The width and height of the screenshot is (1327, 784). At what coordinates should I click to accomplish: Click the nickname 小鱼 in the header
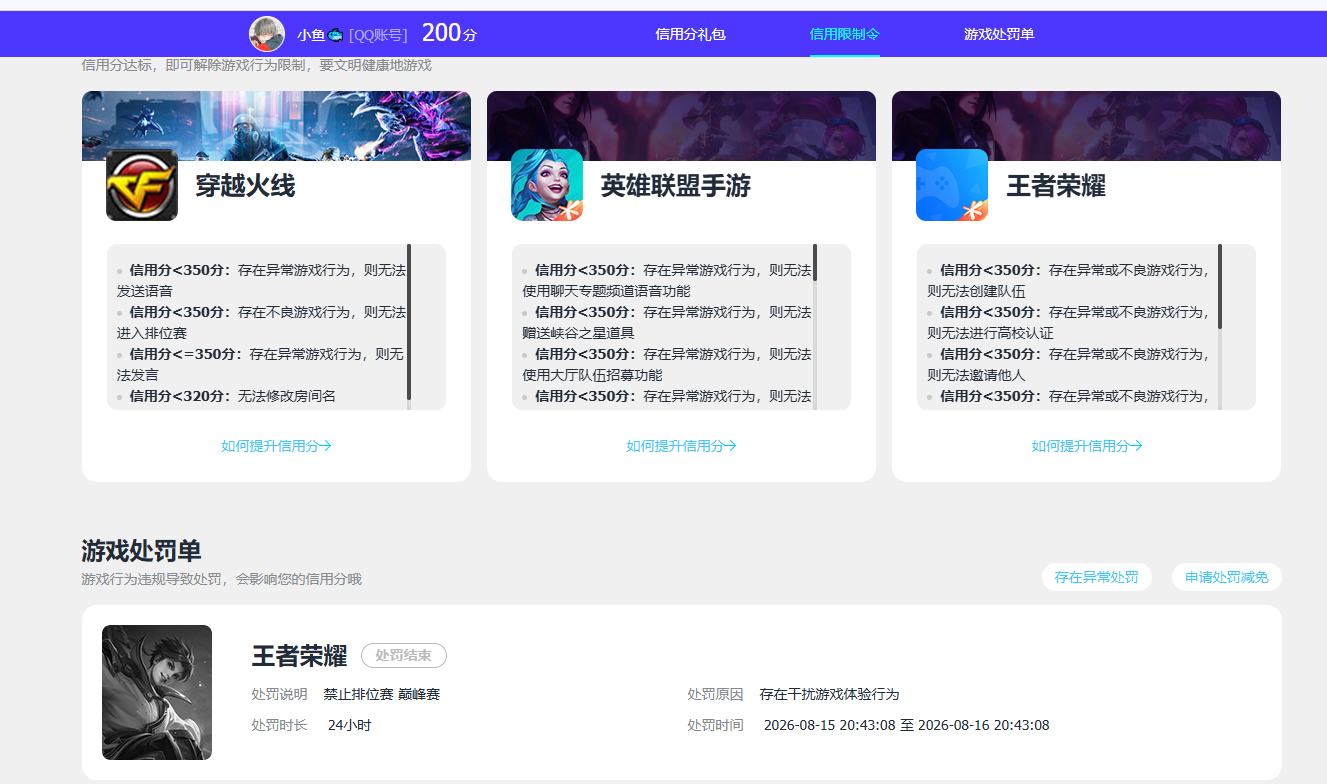pyautogui.click(x=311, y=35)
